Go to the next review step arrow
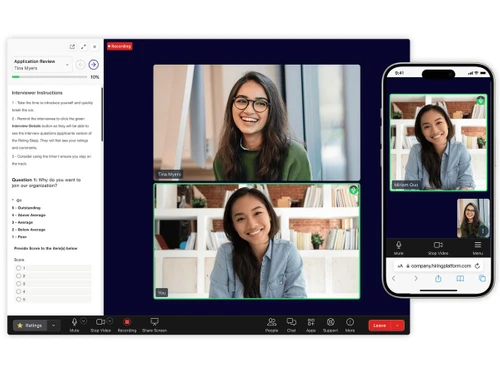This screenshot has width=500, height=375. (94, 65)
